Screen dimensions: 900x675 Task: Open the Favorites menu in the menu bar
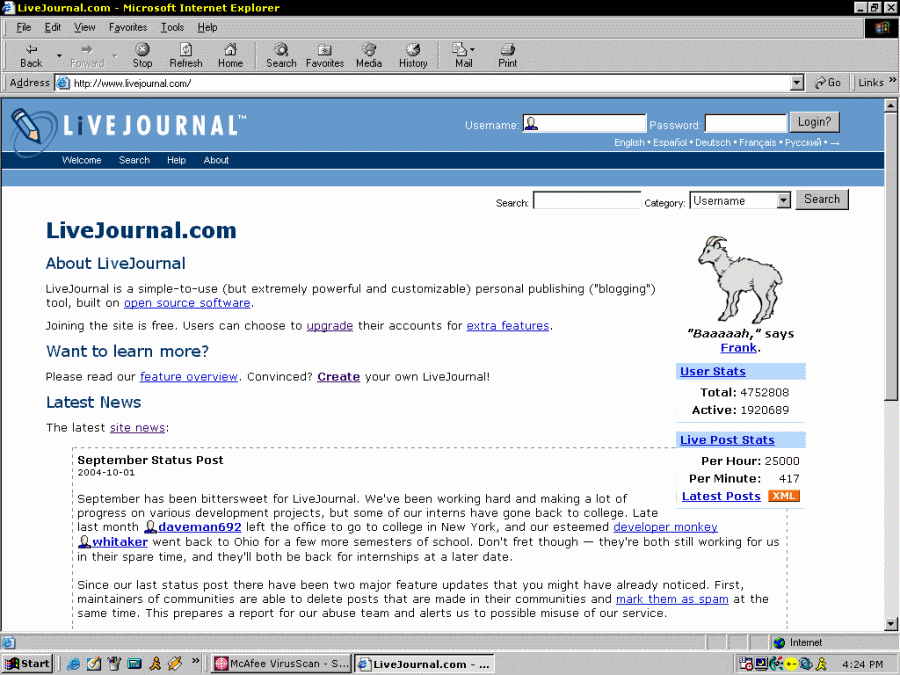point(128,27)
